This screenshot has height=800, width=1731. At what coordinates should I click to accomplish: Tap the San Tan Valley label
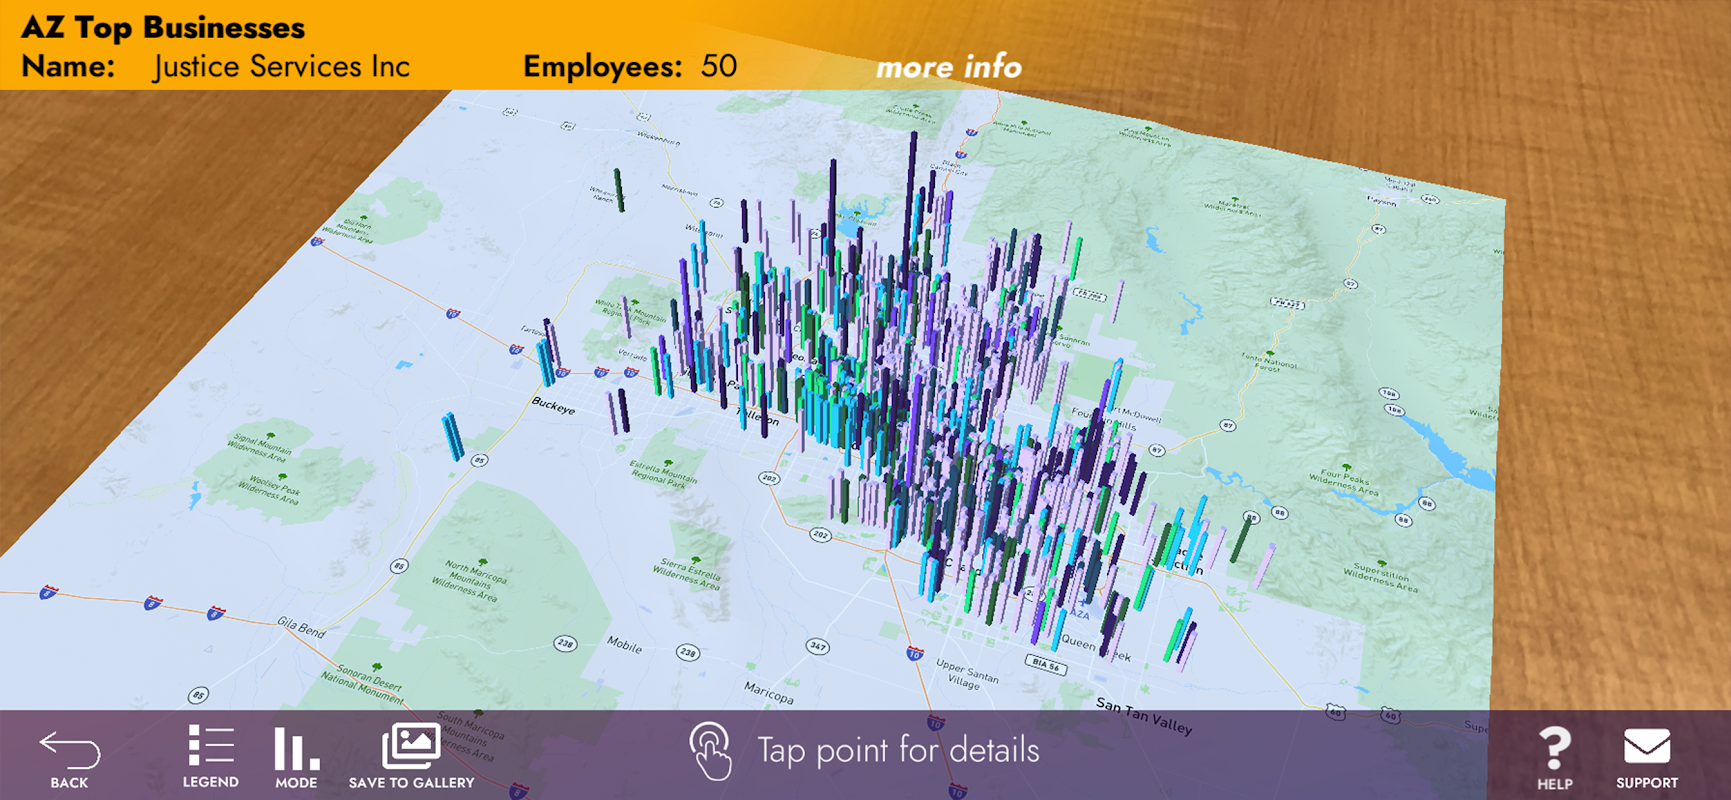(x=1144, y=716)
